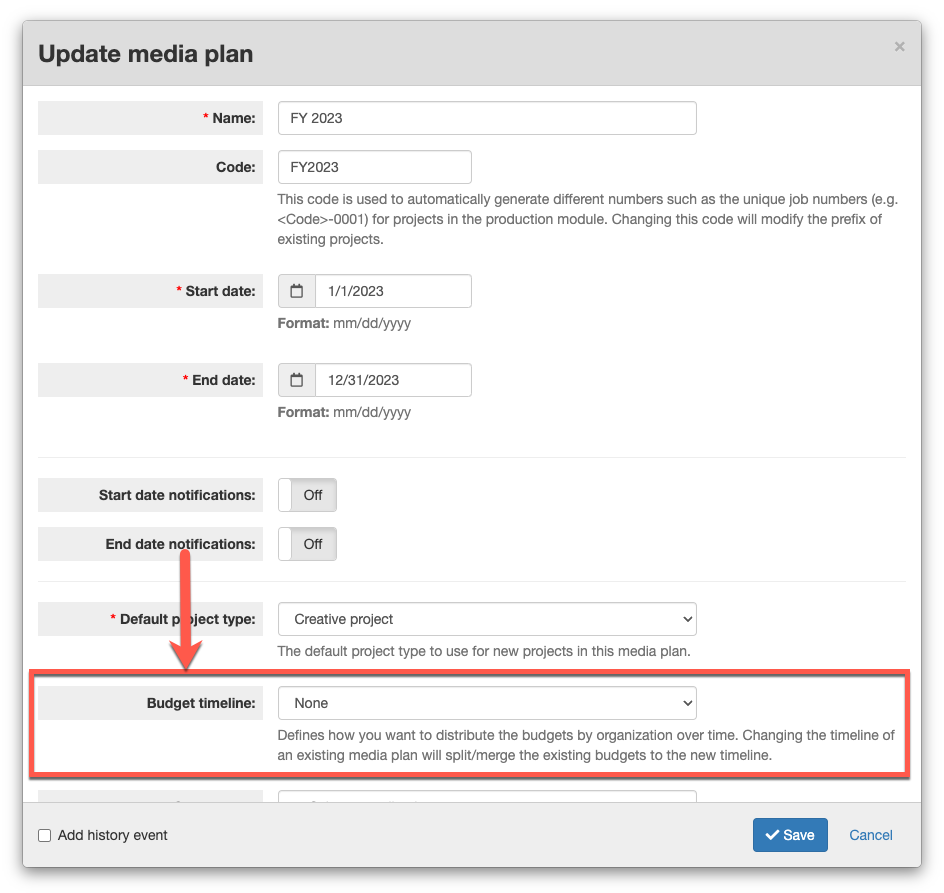Click the Update media plan title
Image resolution: width=944 pixels, height=893 pixels.
146,54
